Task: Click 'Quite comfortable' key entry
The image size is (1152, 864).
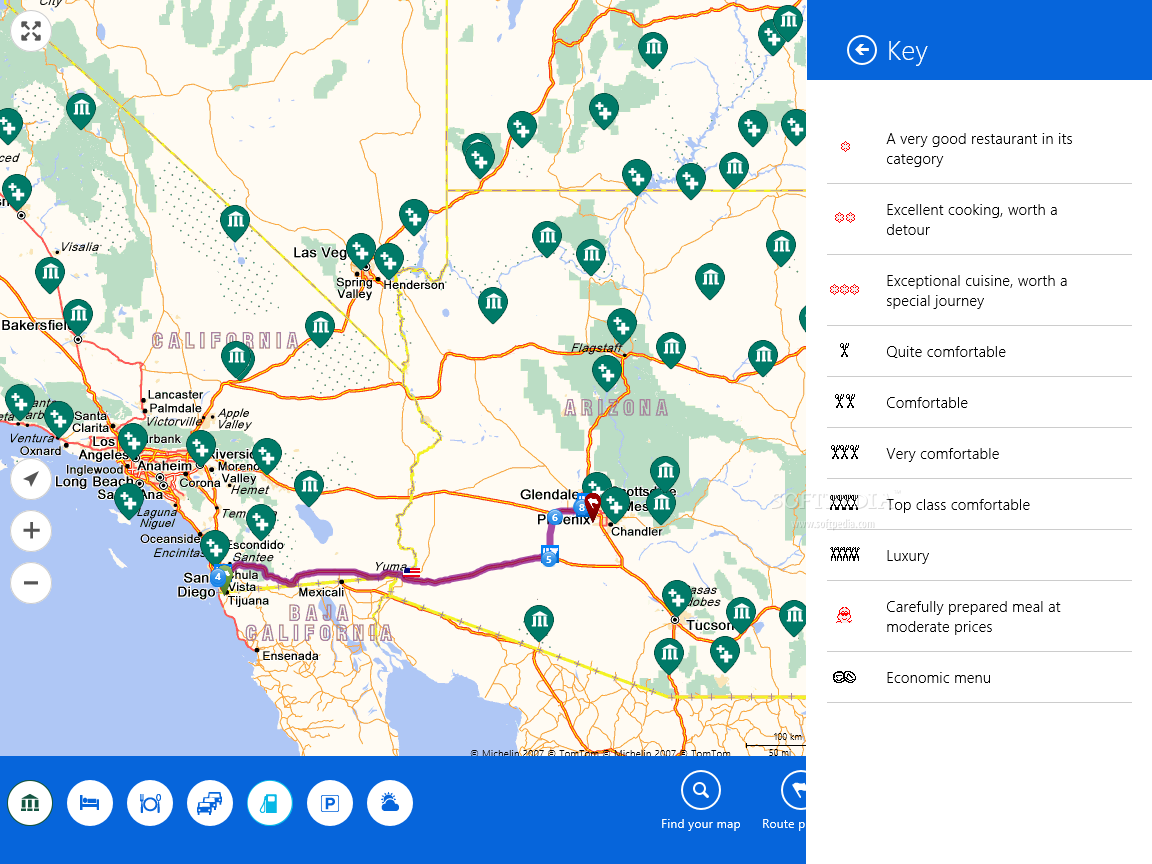Action: (x=979, y=352)
